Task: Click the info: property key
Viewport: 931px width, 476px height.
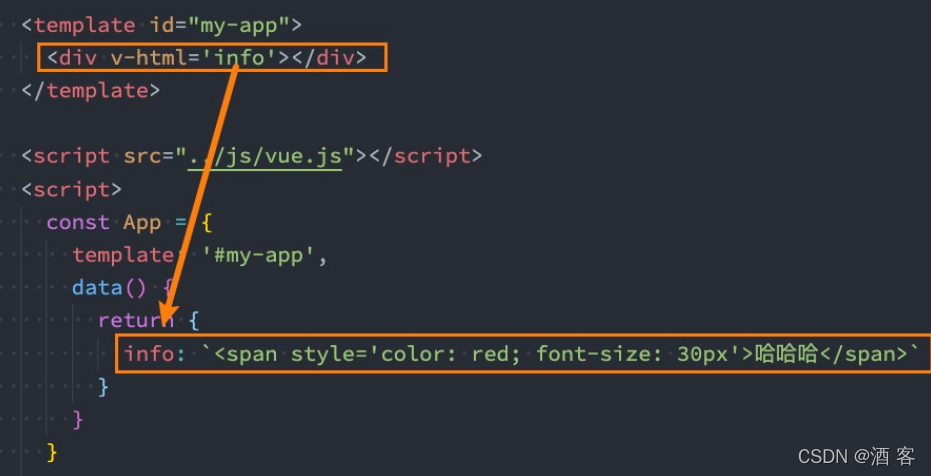Action: click(x=156, y=354)
